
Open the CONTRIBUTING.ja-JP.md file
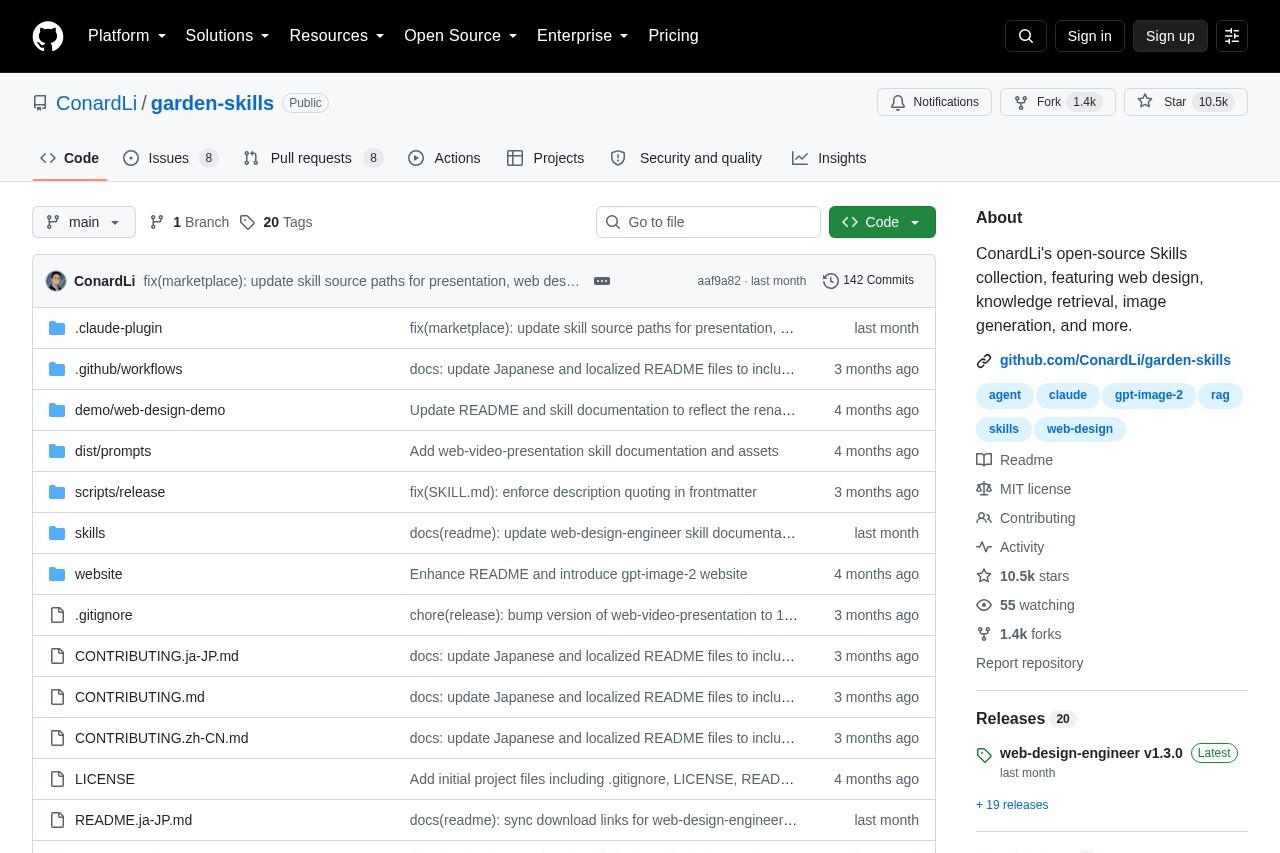coord(156,656)
